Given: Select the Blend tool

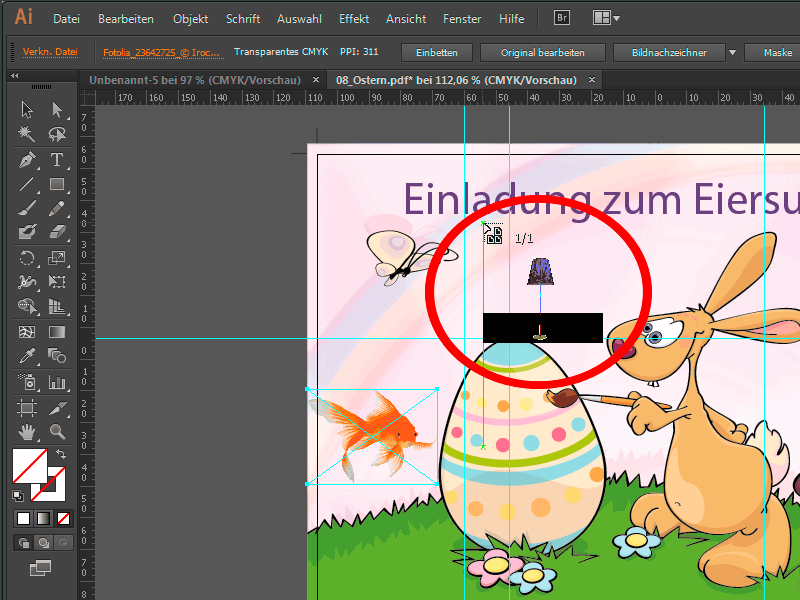Looking at the screenshot, I should pos(57,356).
